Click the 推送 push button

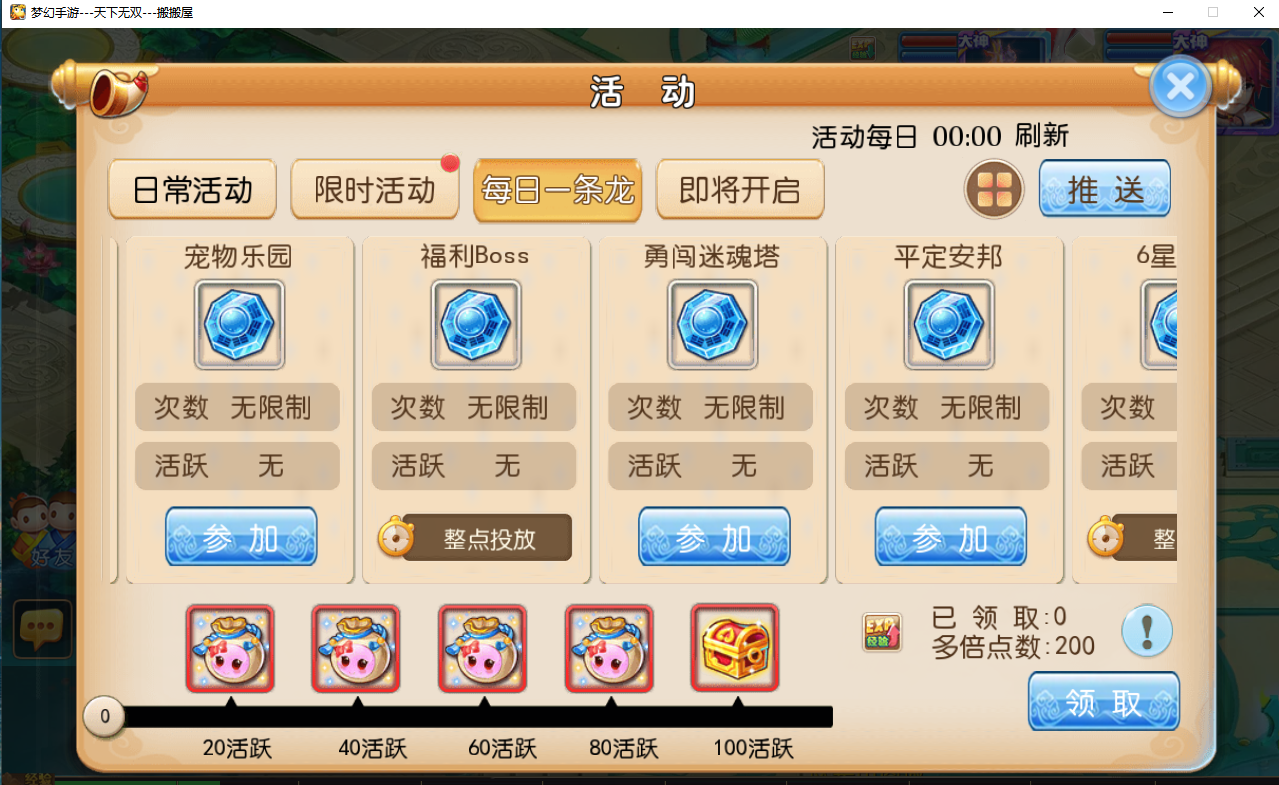click(1105, 188)
